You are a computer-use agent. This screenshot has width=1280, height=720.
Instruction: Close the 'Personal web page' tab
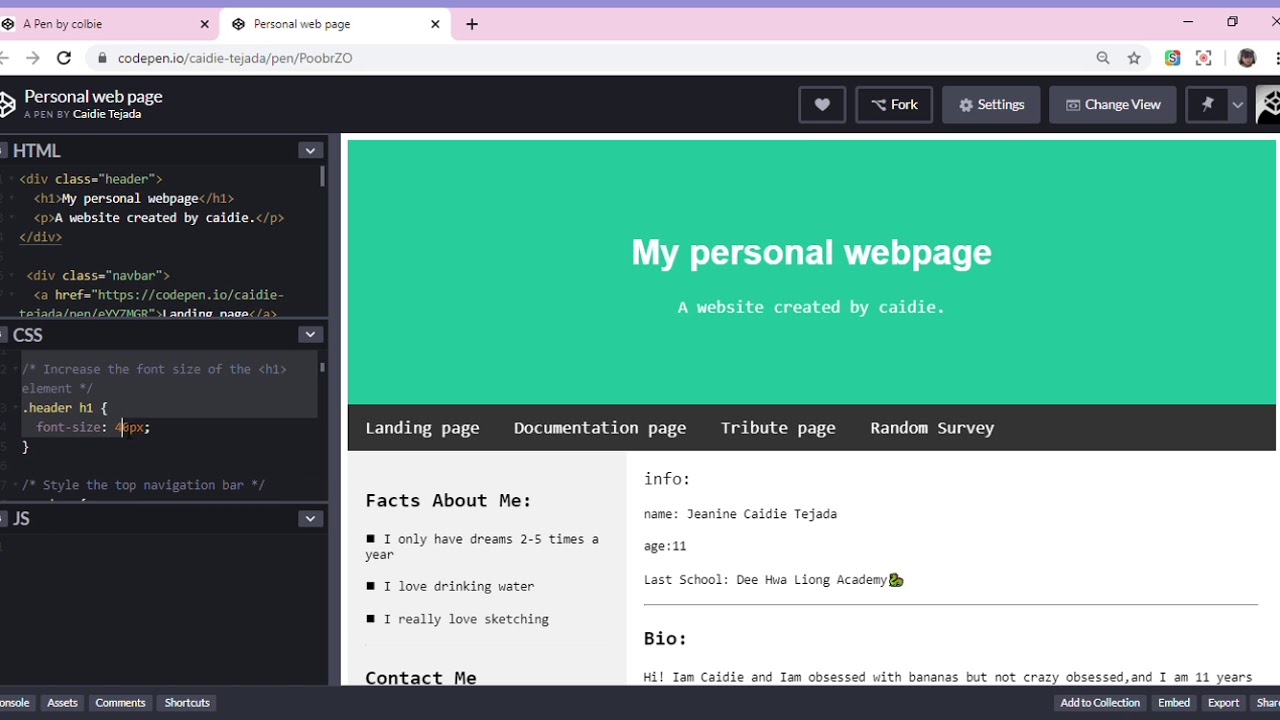(435, 24)
